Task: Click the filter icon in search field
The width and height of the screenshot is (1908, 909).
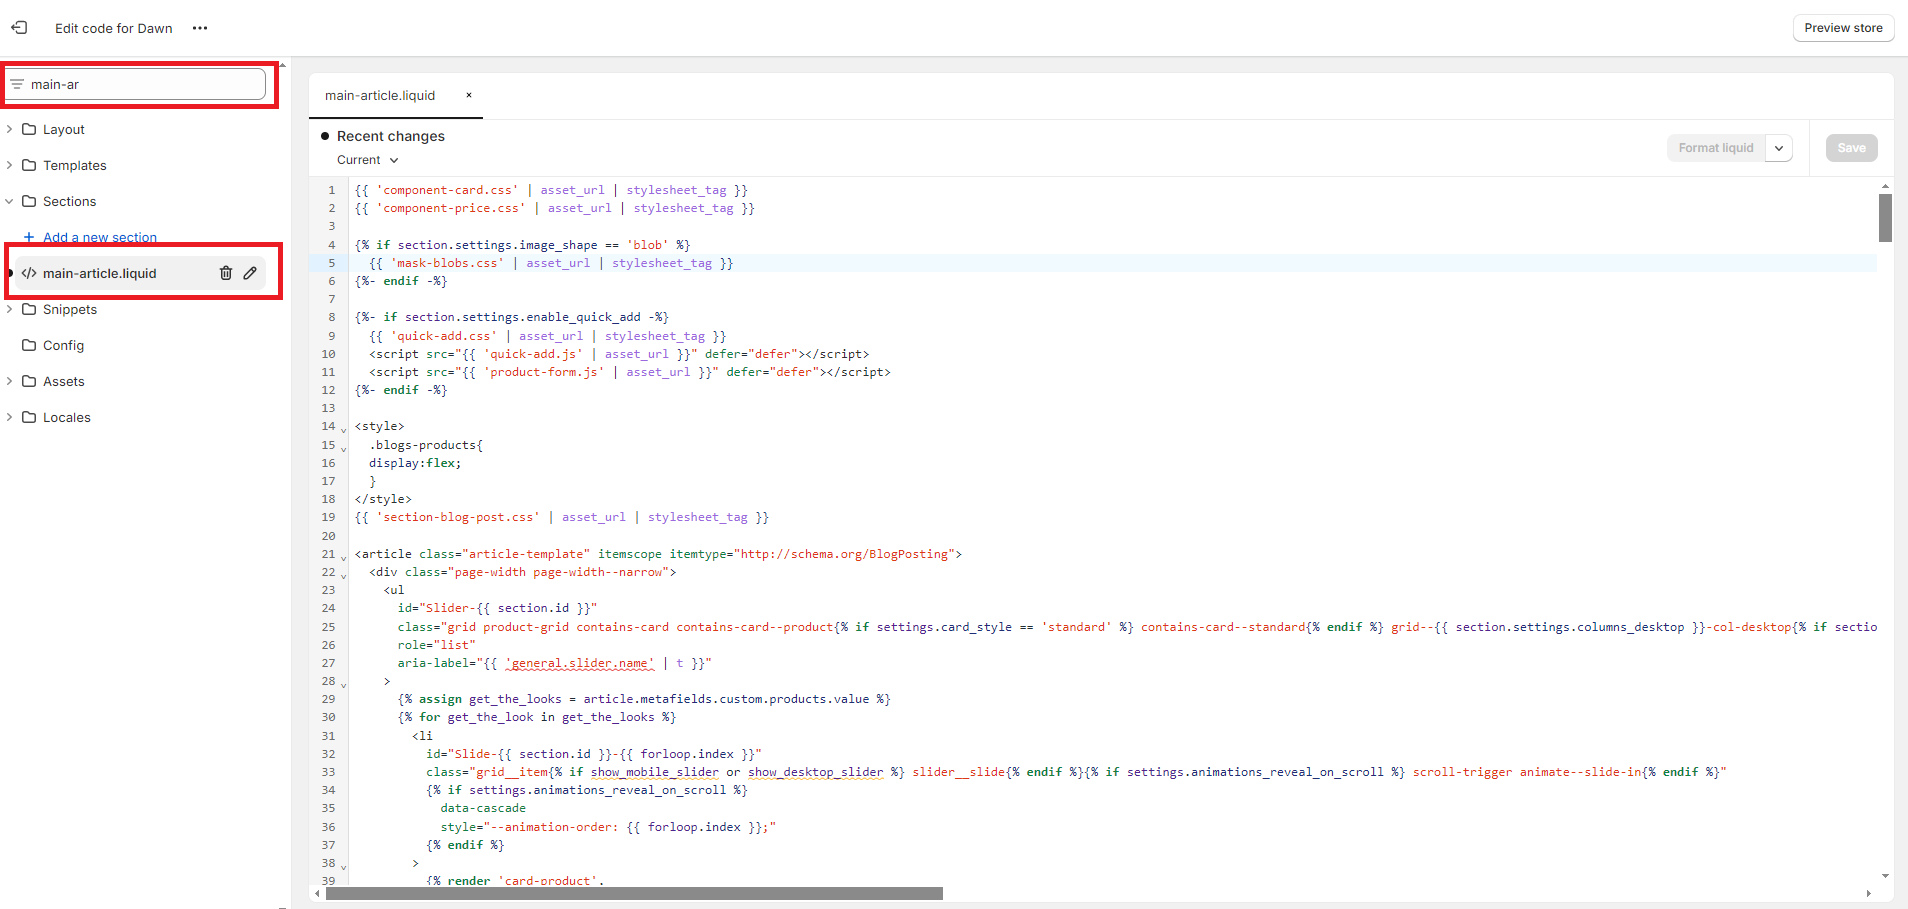Action: (17, 84)
